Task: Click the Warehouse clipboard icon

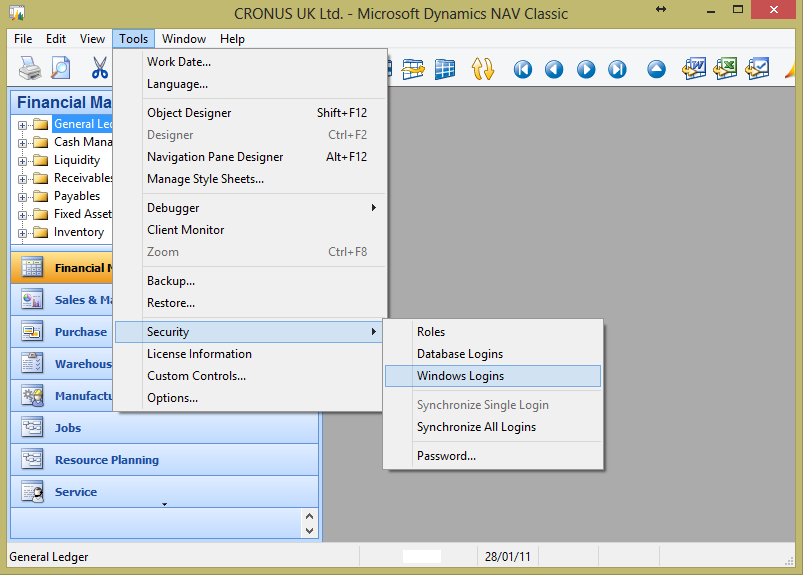Action: click(x=32, y=363)
